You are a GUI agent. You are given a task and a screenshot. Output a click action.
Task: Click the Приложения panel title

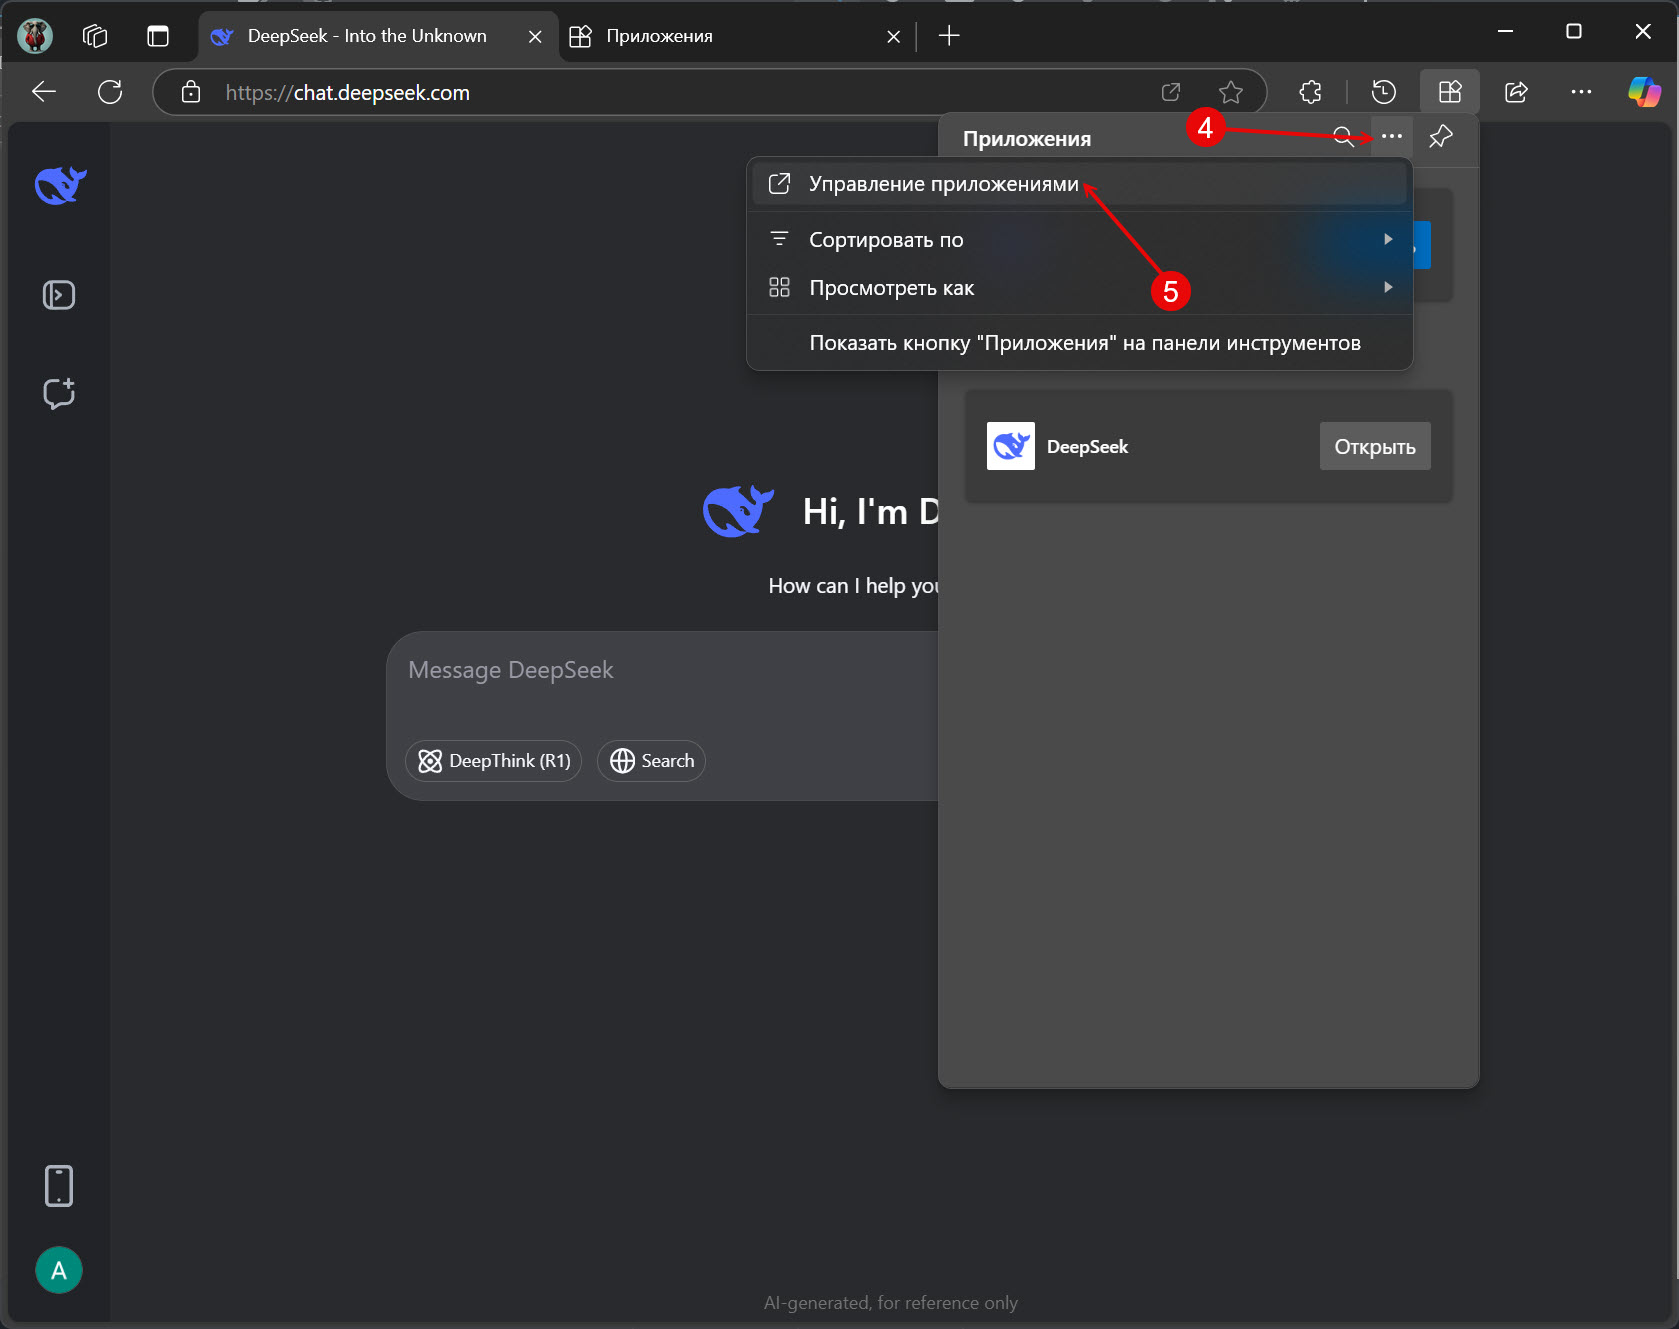[1027, 139]
